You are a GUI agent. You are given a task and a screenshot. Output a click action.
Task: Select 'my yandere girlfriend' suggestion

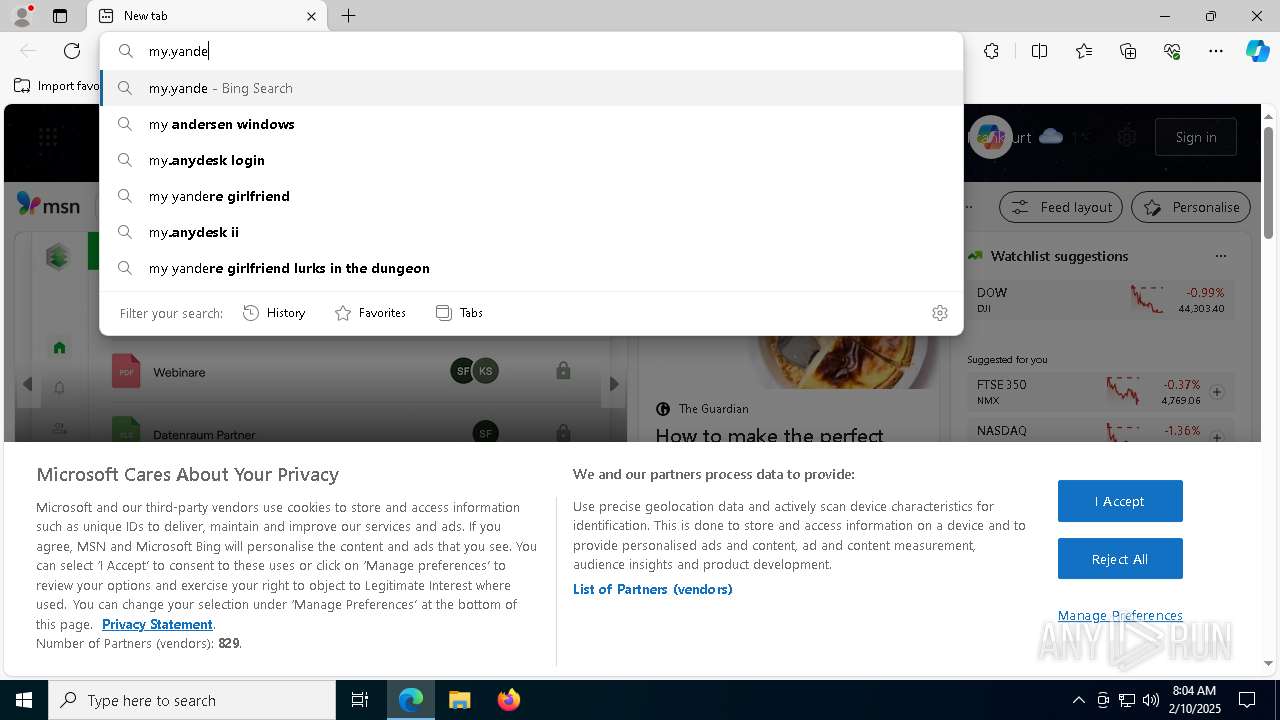(x=531, y=196)
